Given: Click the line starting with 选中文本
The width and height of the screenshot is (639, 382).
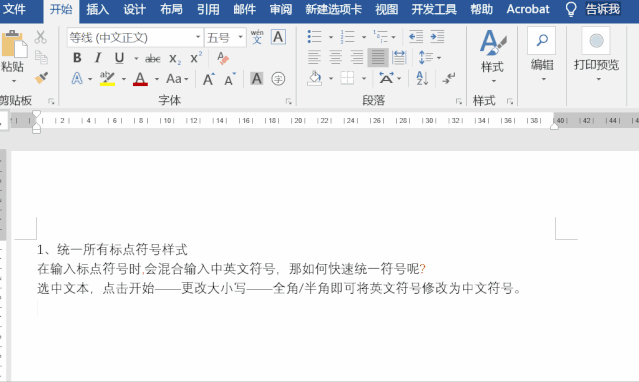Looking at the screenshot, I should point(279,288).
